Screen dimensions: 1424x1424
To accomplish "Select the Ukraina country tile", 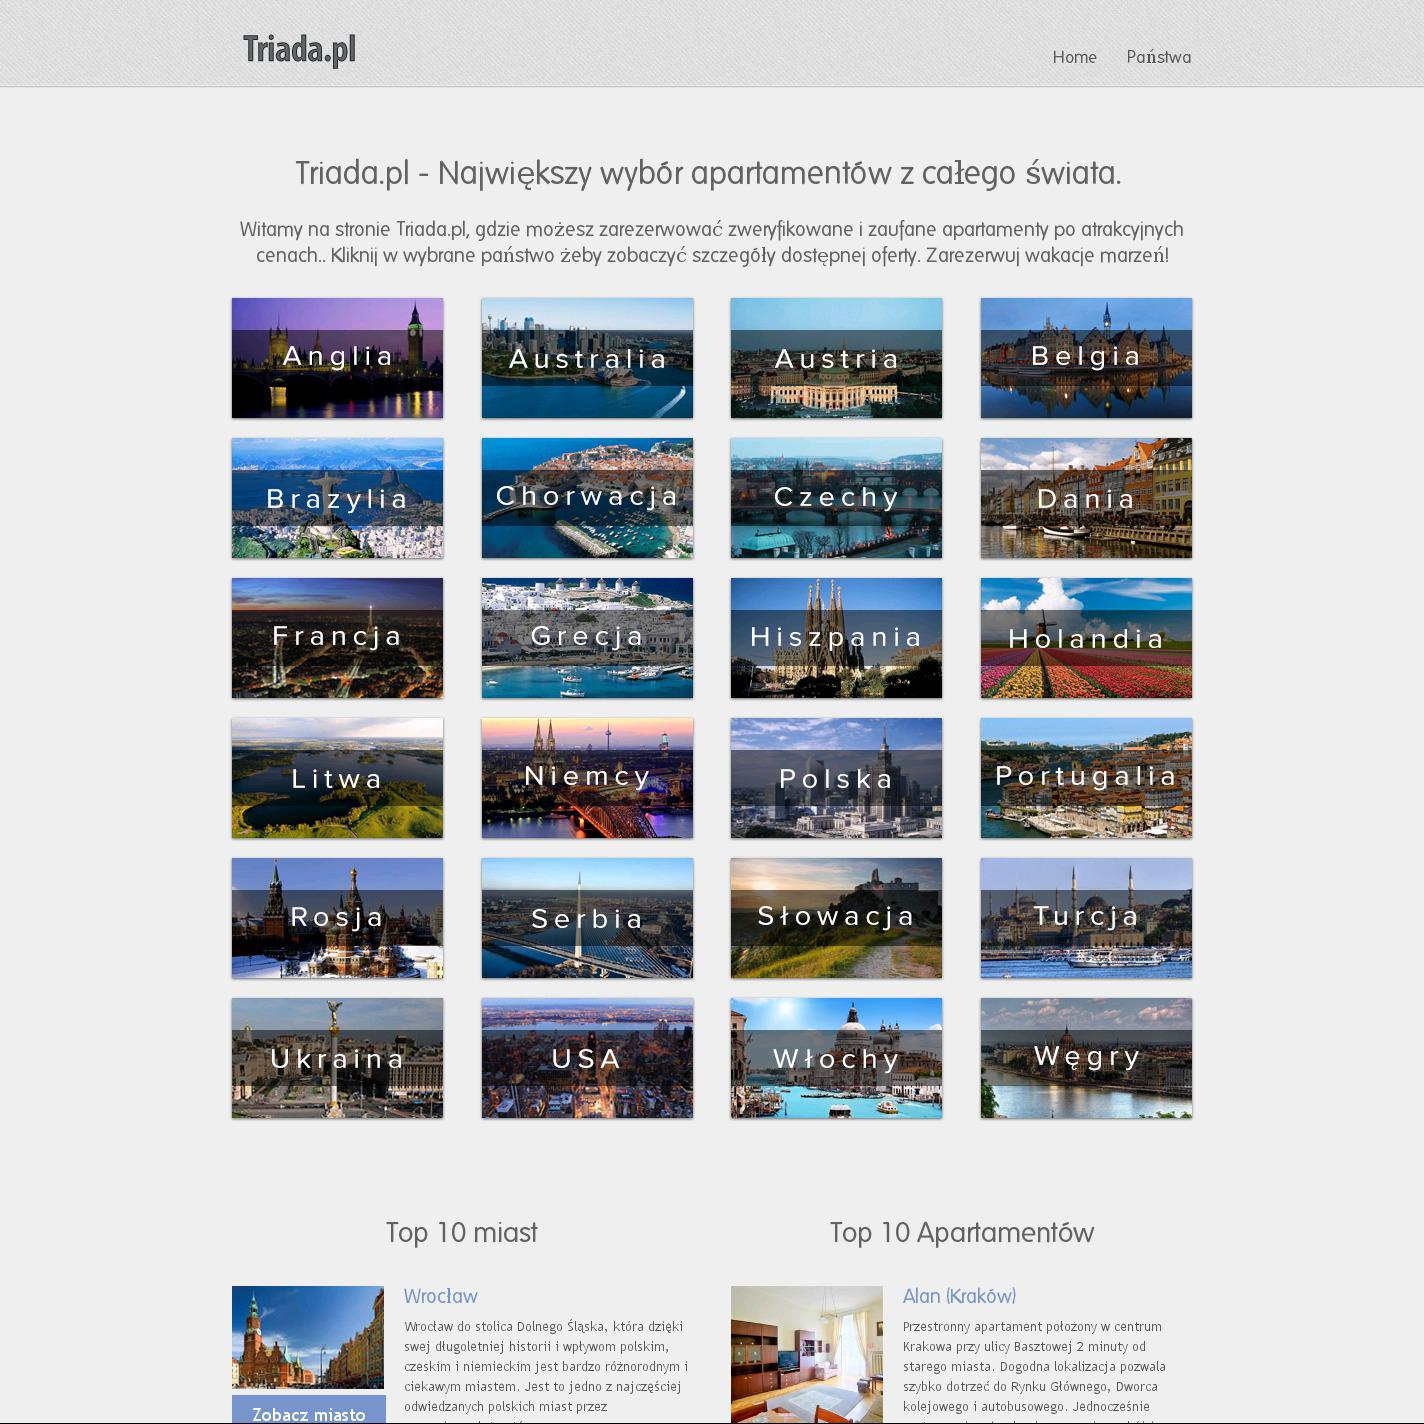I will 337,1058.
